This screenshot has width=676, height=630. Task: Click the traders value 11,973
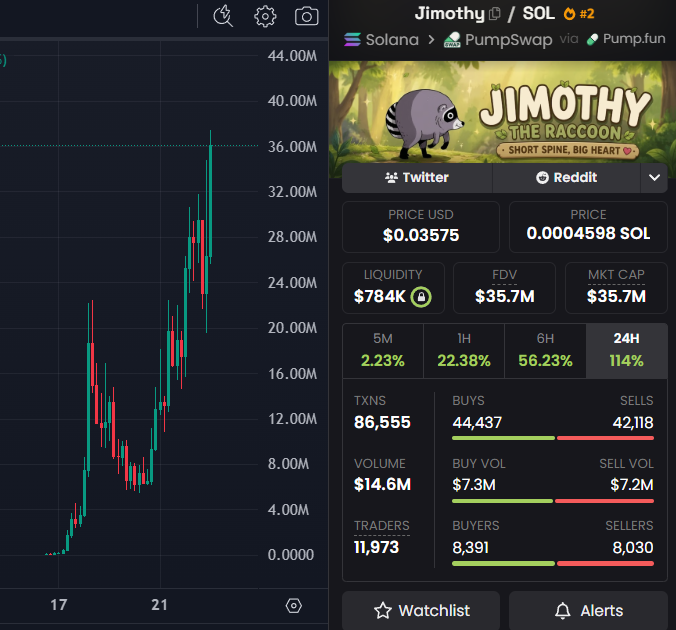point(376,547)
